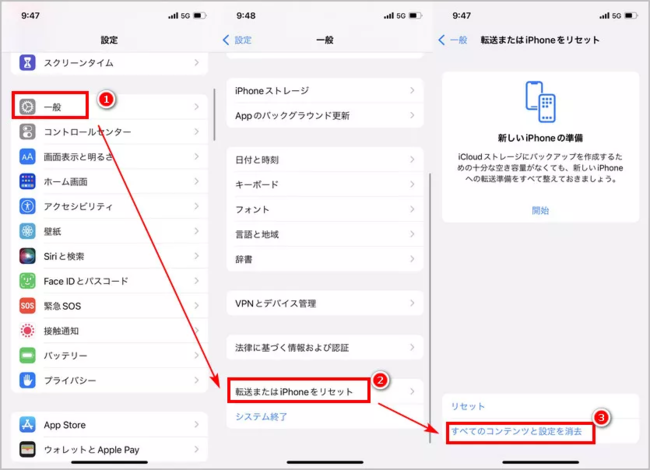Expand 法律に基づく情報および認証 chevron
650x471 pixels.
[412, 347]
